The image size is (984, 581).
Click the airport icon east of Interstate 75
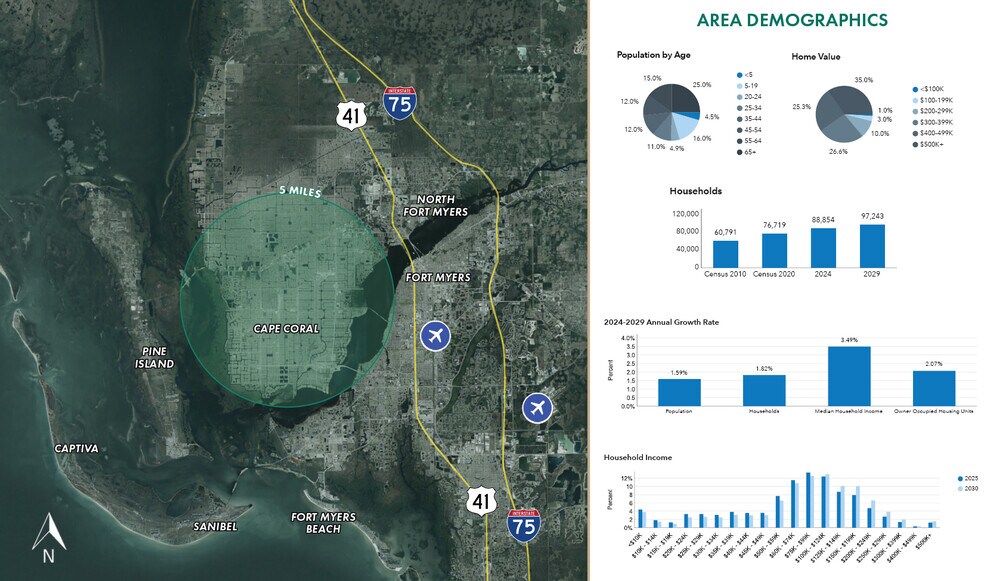click(x=537, y=408)
